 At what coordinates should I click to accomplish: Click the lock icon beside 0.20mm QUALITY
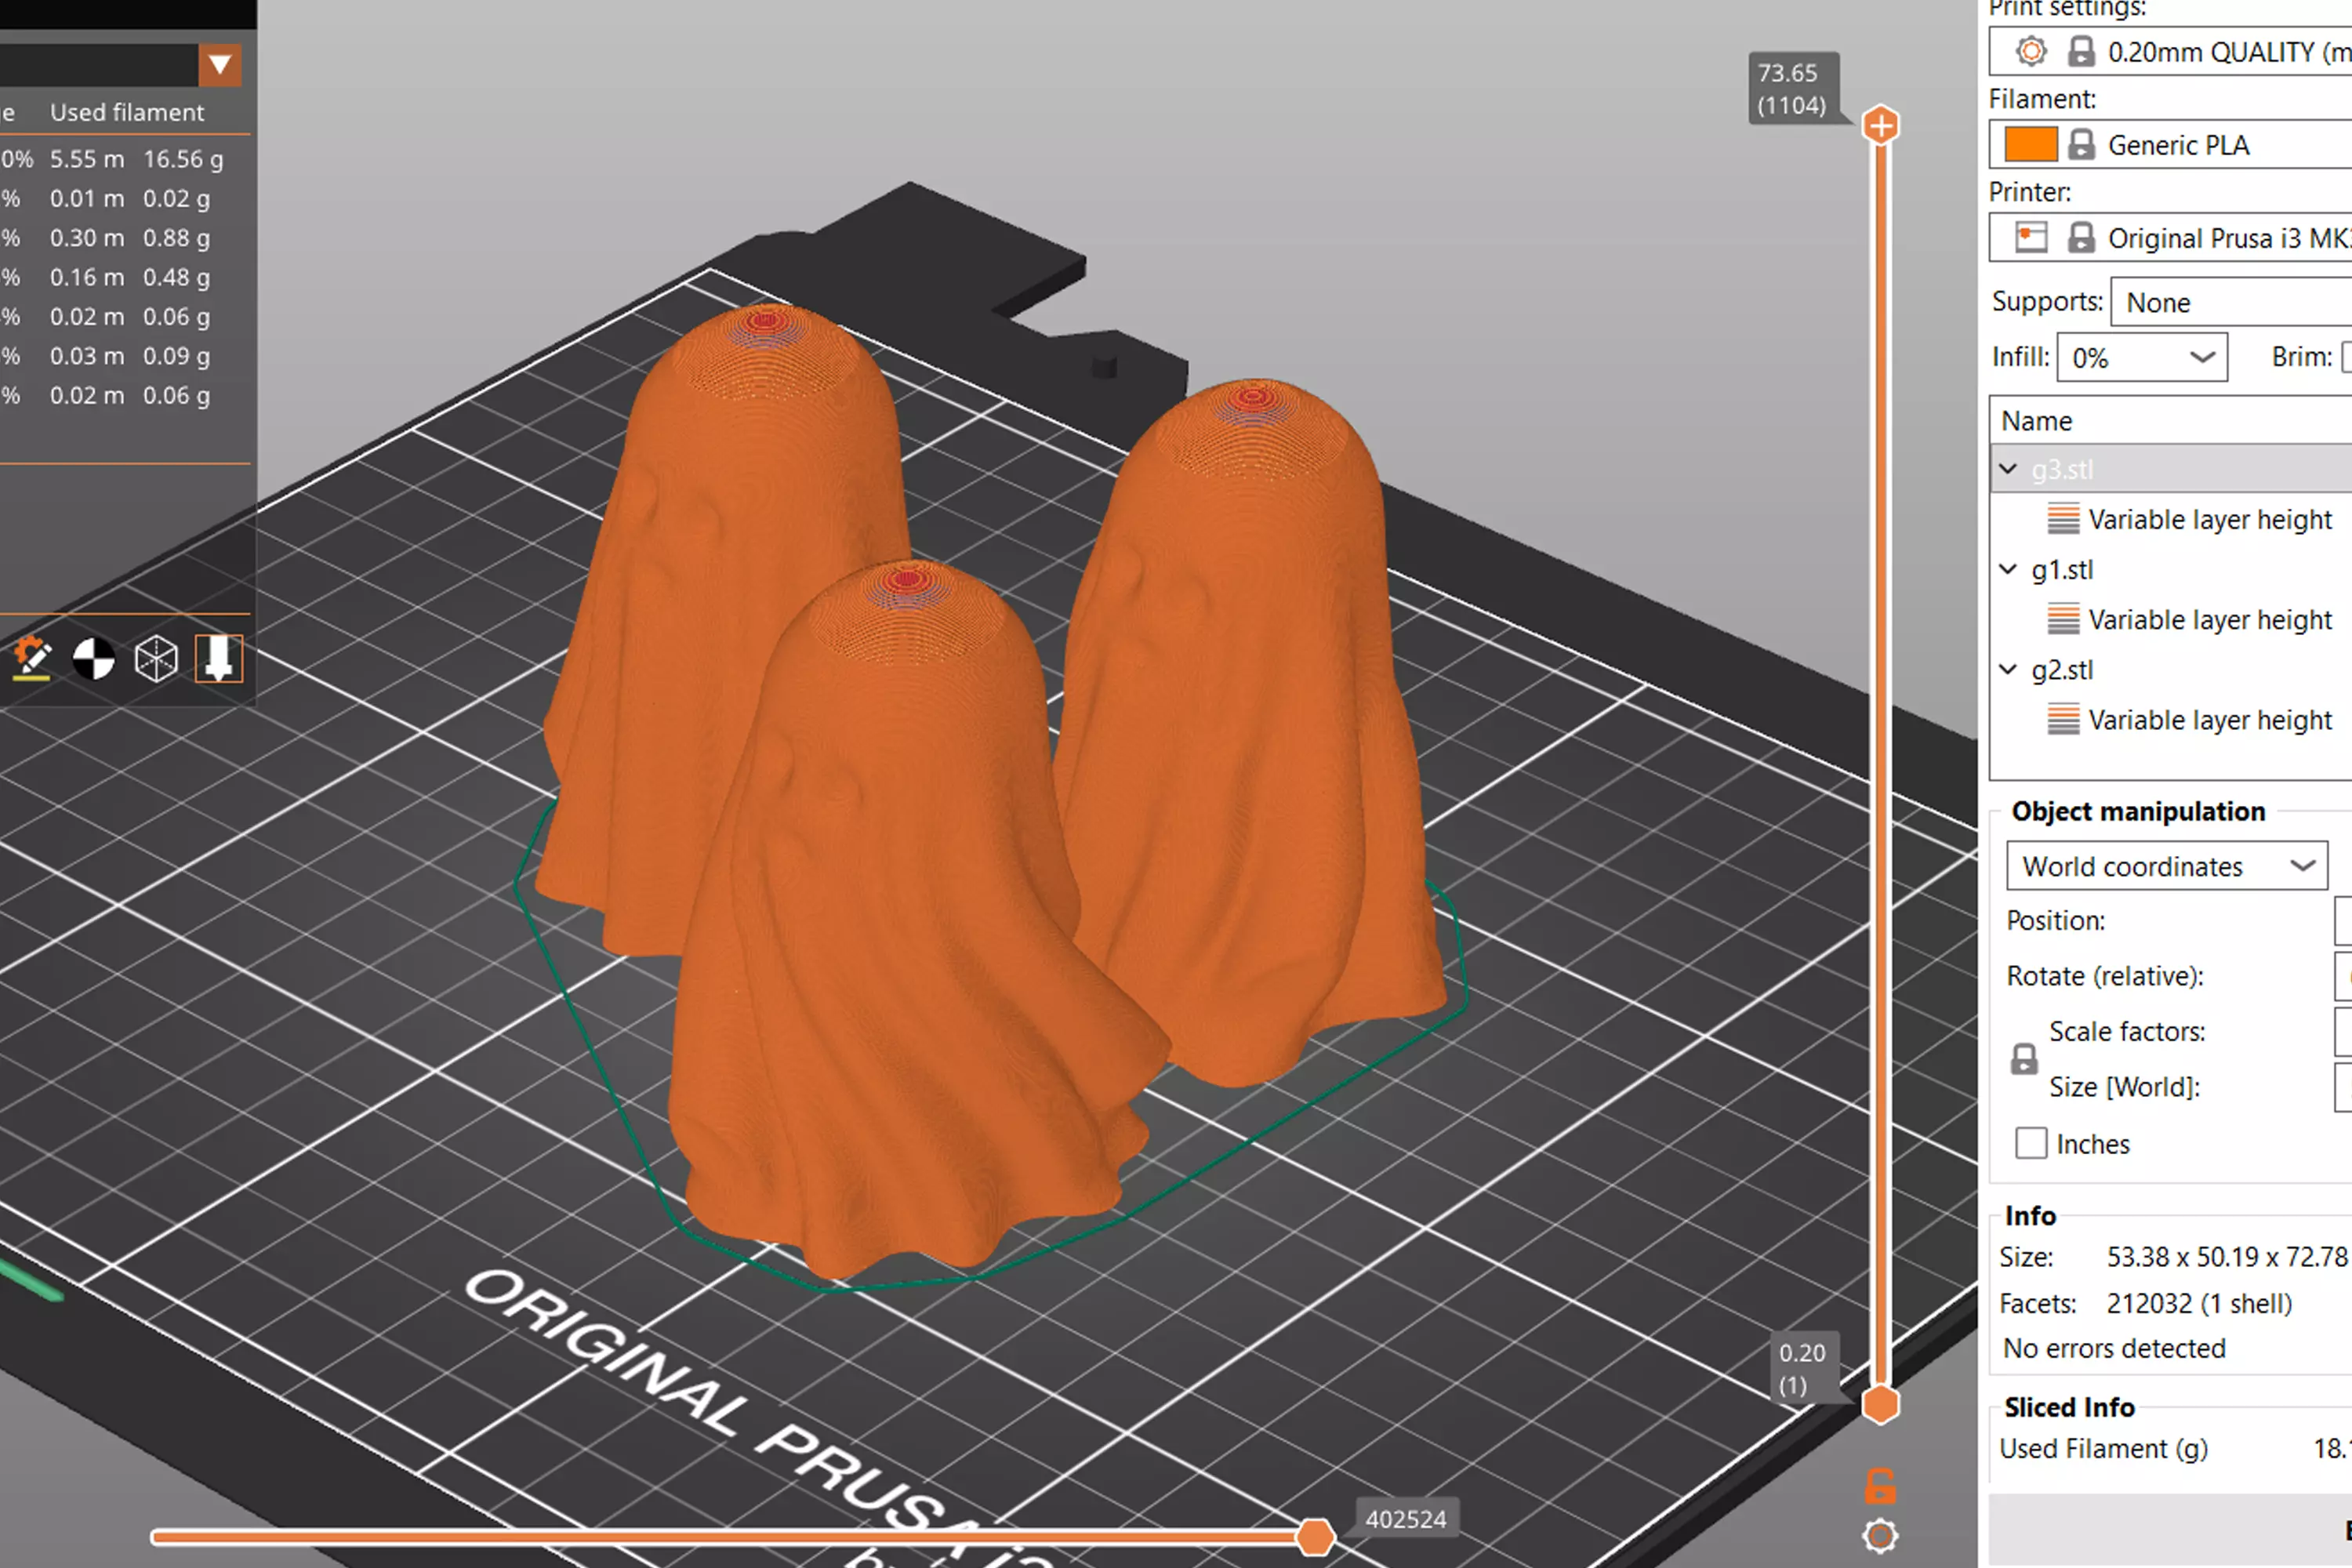pyautogui.click(x=2081, y=51)
